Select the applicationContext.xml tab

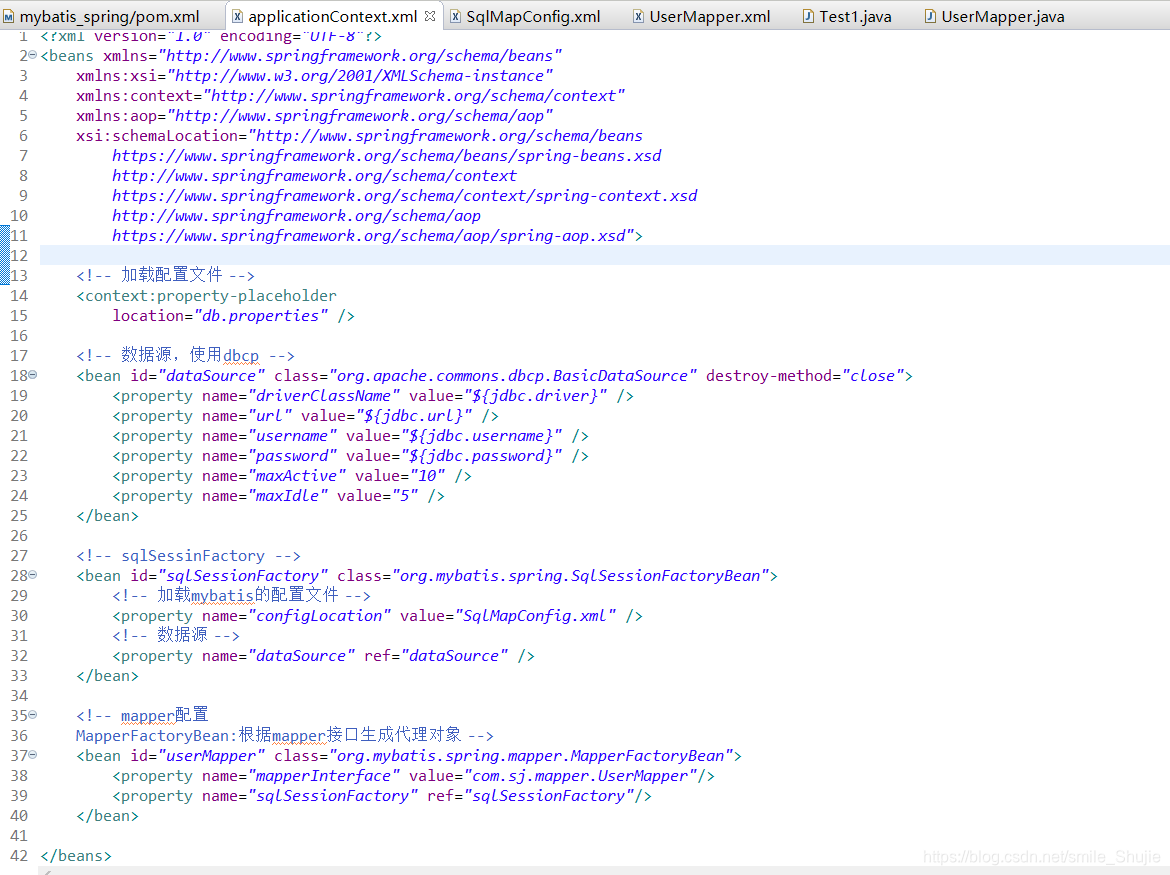pyautogui.click(x=333, y=16)
